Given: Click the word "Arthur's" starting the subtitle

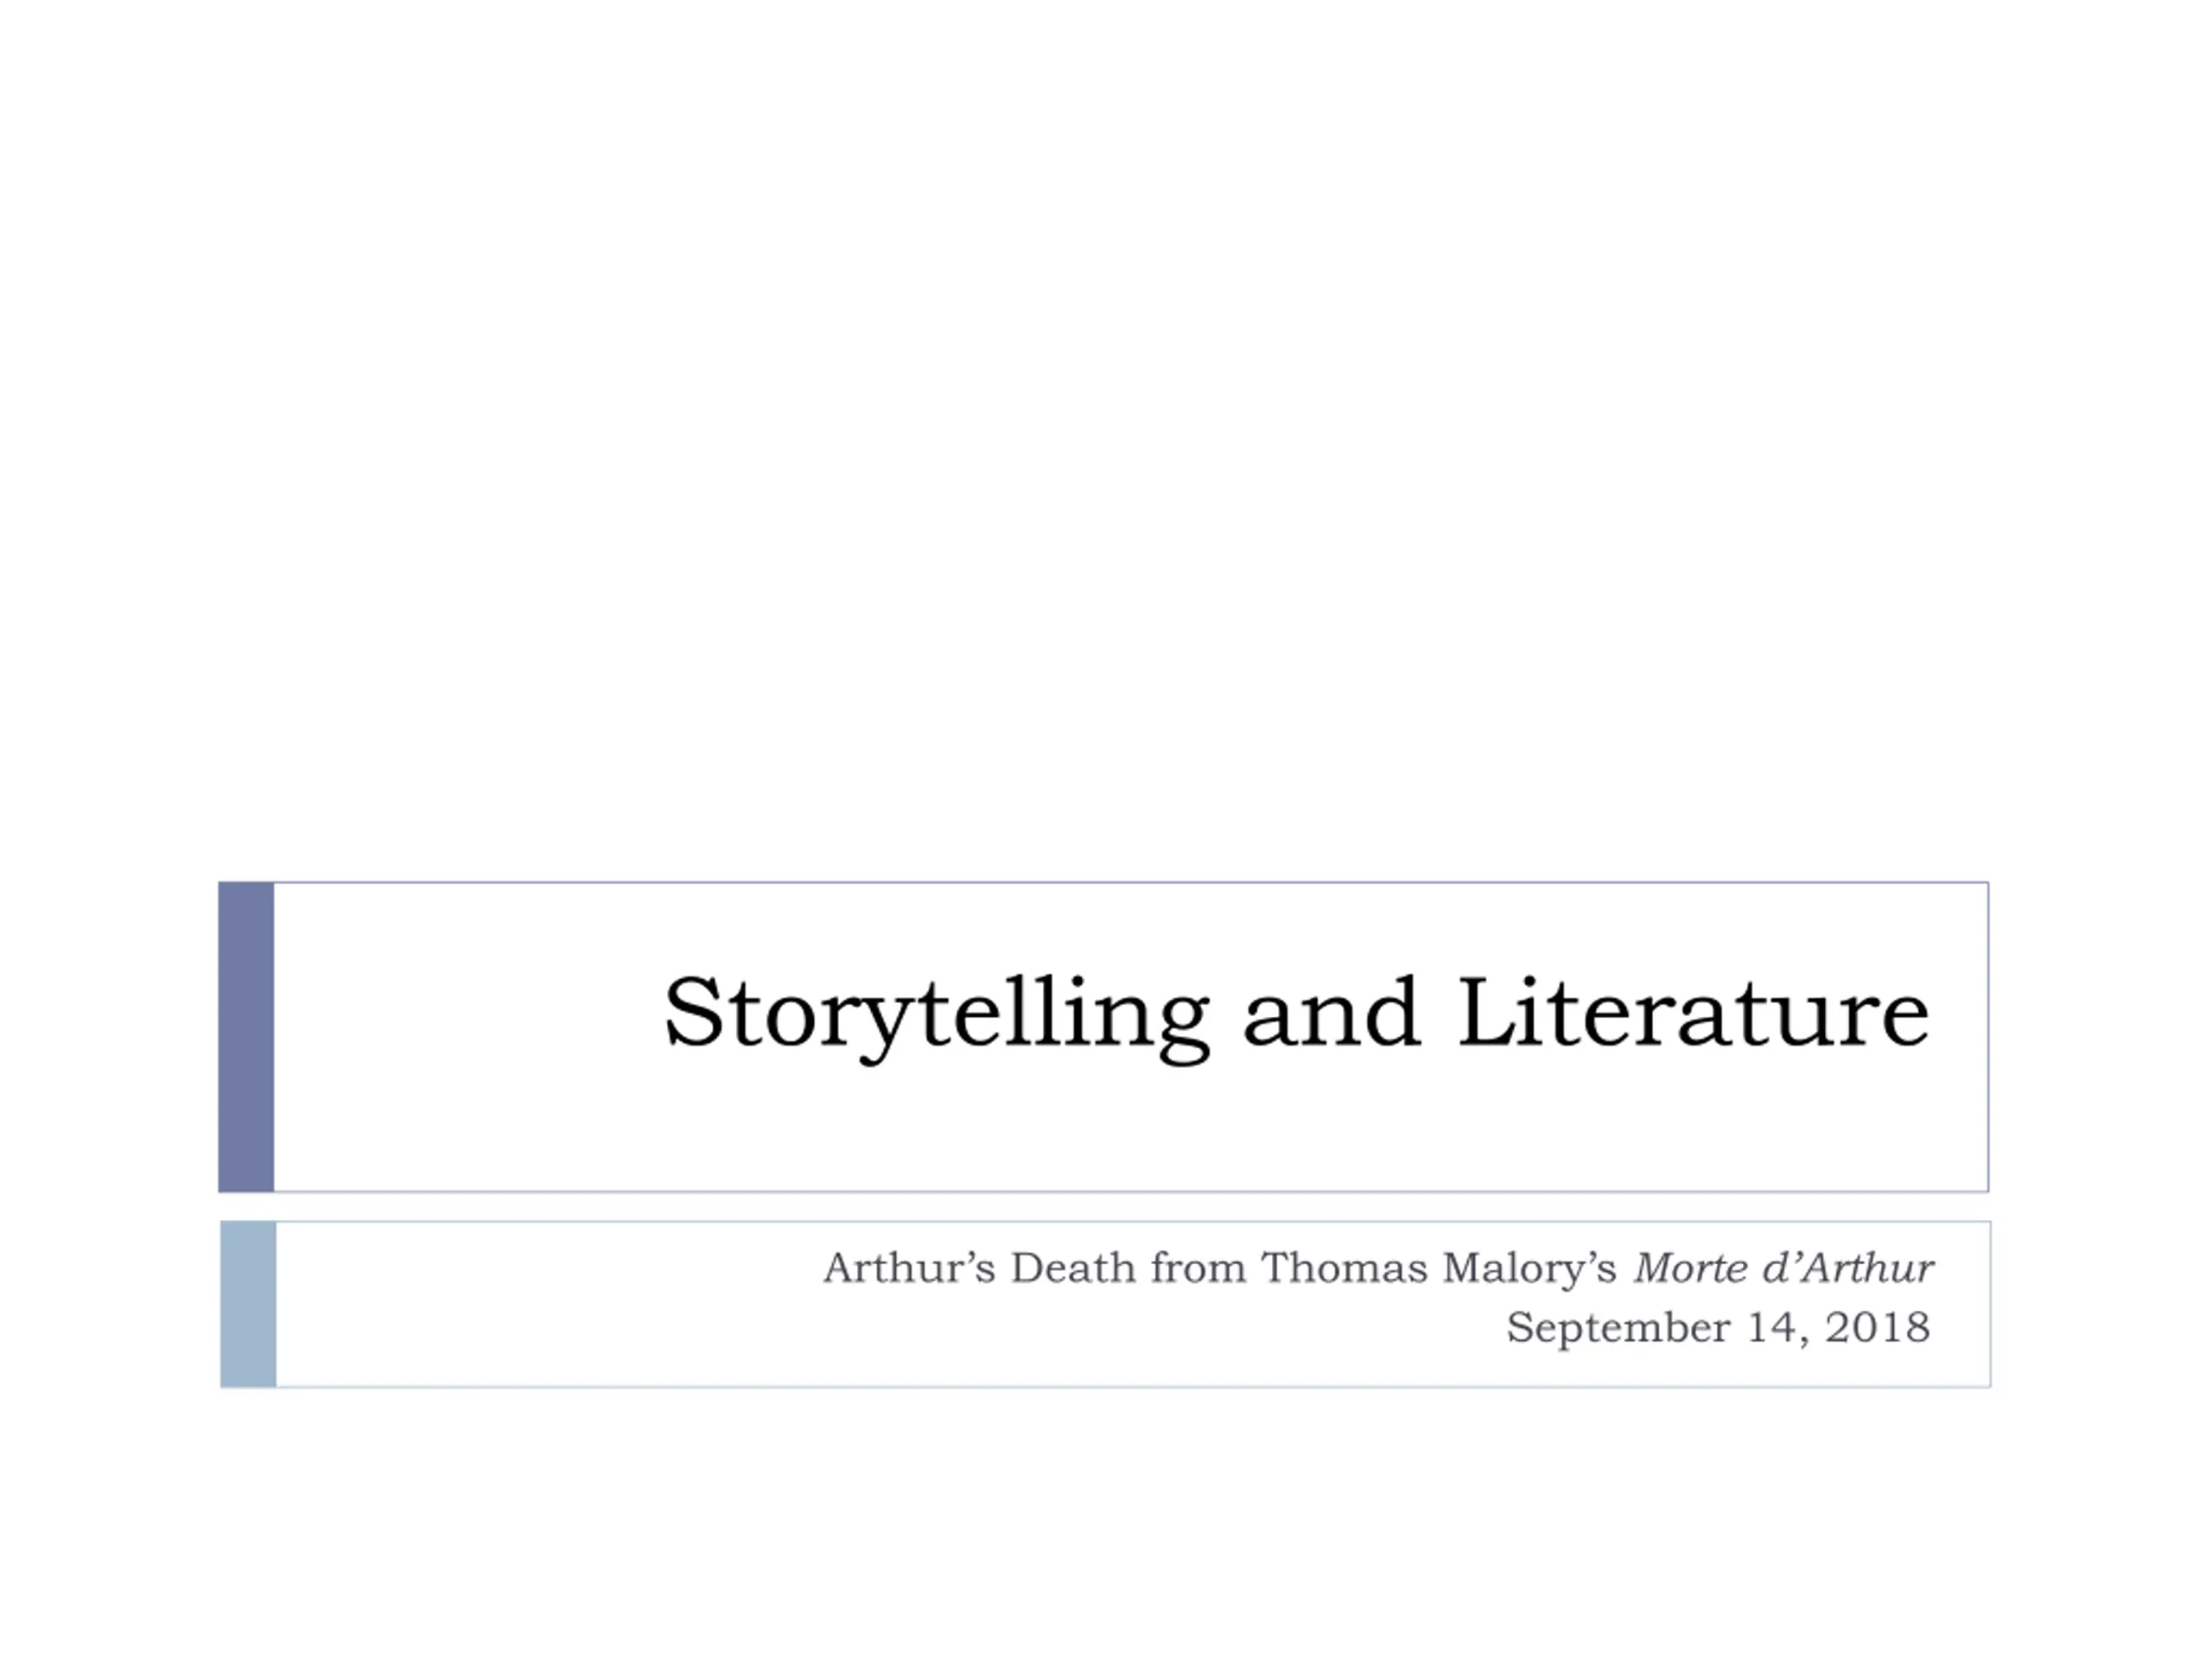Looking at the screenshot, I should 909,1268.
